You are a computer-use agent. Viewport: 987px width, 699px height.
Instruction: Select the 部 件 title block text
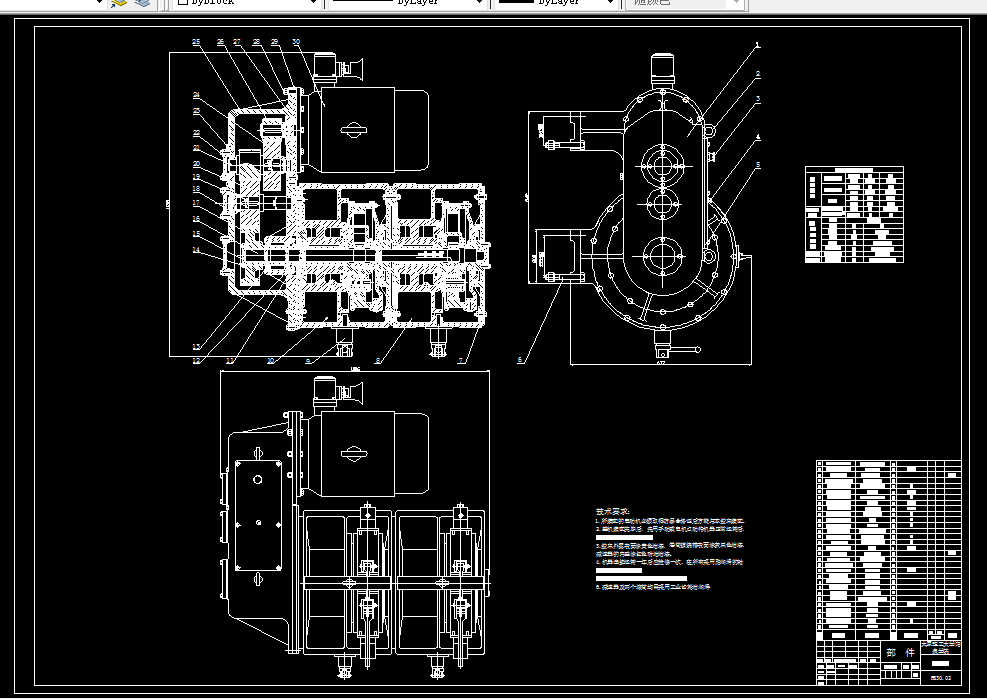tap(900, 652)
